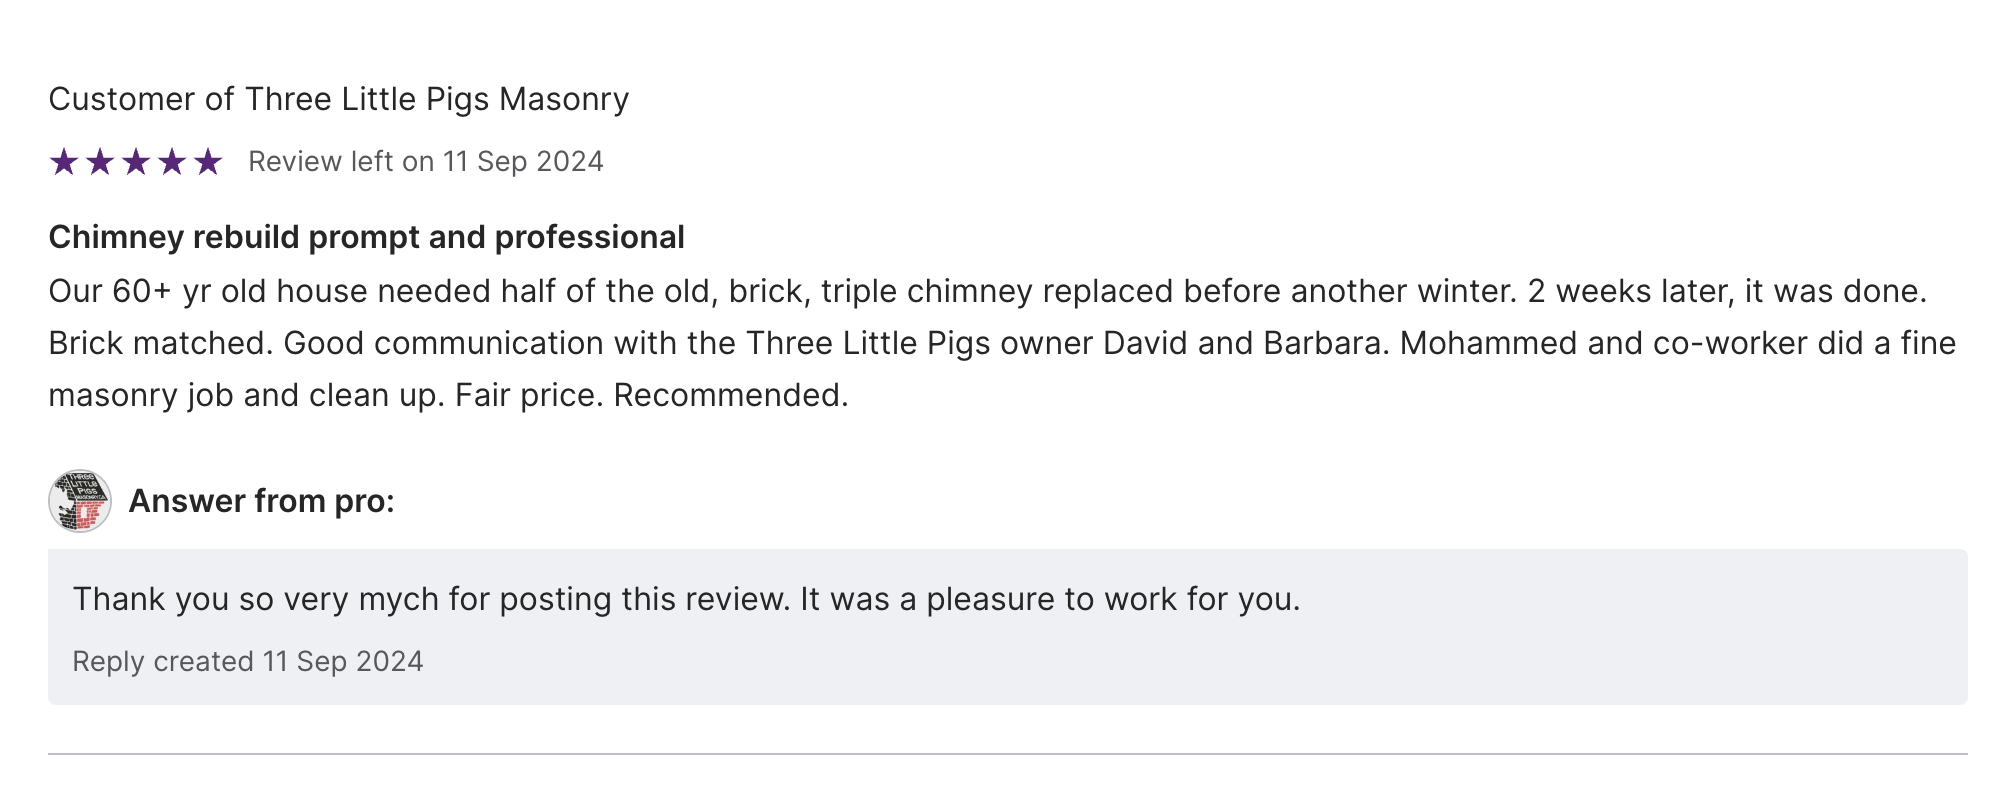Click the 'Chimney rebuild prompt and professional' title

[366, 237]
